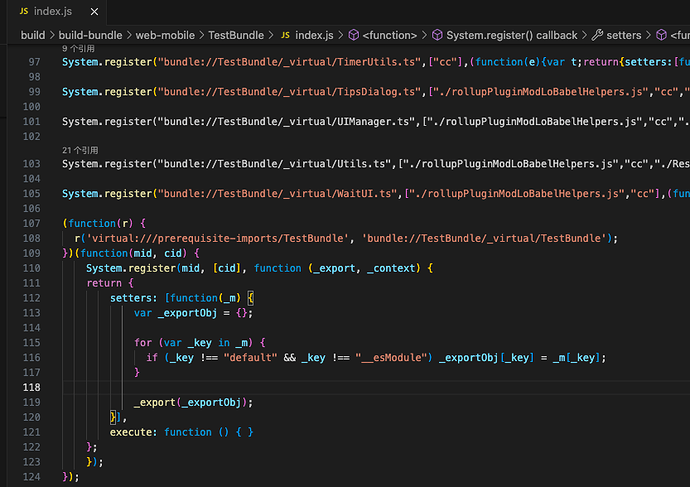Click the 'execute: function' line of code
This screenshot has height=487, width=690.
coord(180,432)
